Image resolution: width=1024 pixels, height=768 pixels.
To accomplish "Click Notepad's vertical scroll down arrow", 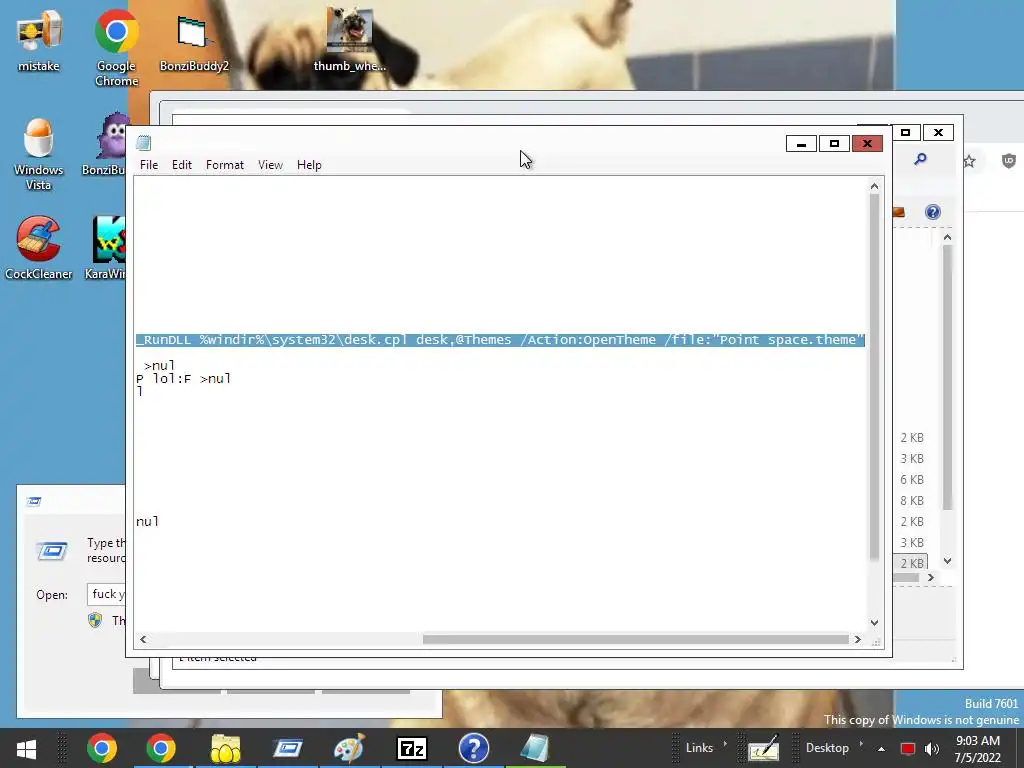I will [x=874, y=623].
